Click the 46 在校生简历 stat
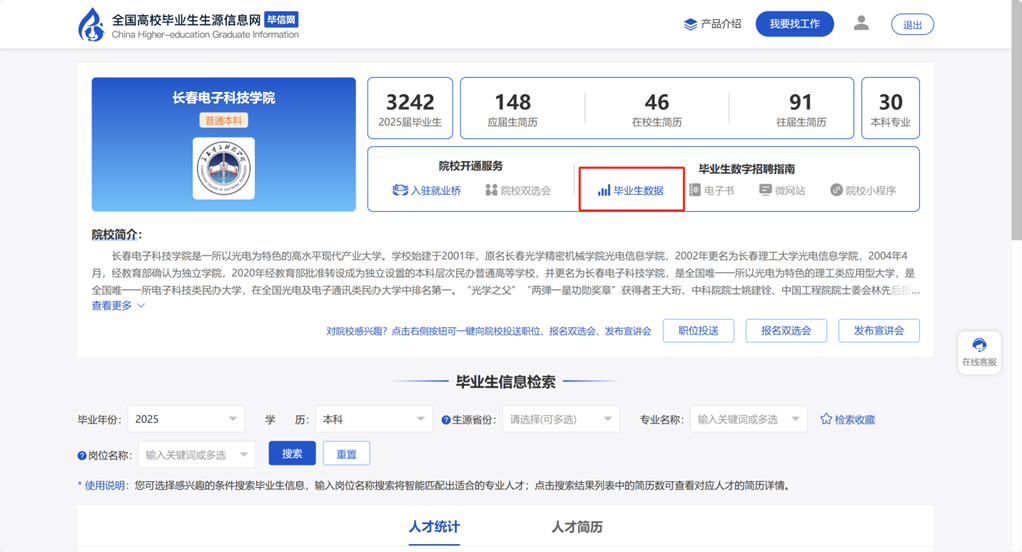Viewport: 1022px width, 552px height. click(657, 109)
